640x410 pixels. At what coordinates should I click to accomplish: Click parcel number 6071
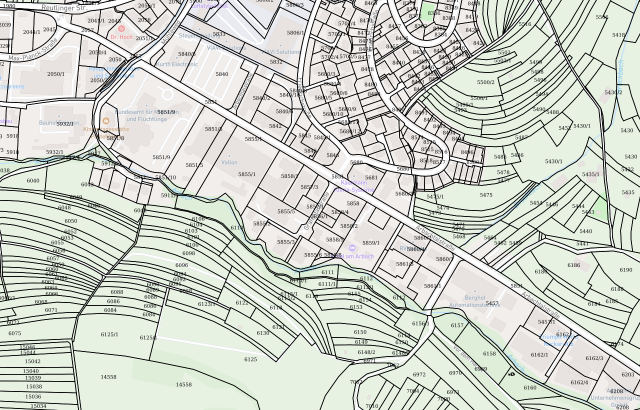tap(51, 310)
